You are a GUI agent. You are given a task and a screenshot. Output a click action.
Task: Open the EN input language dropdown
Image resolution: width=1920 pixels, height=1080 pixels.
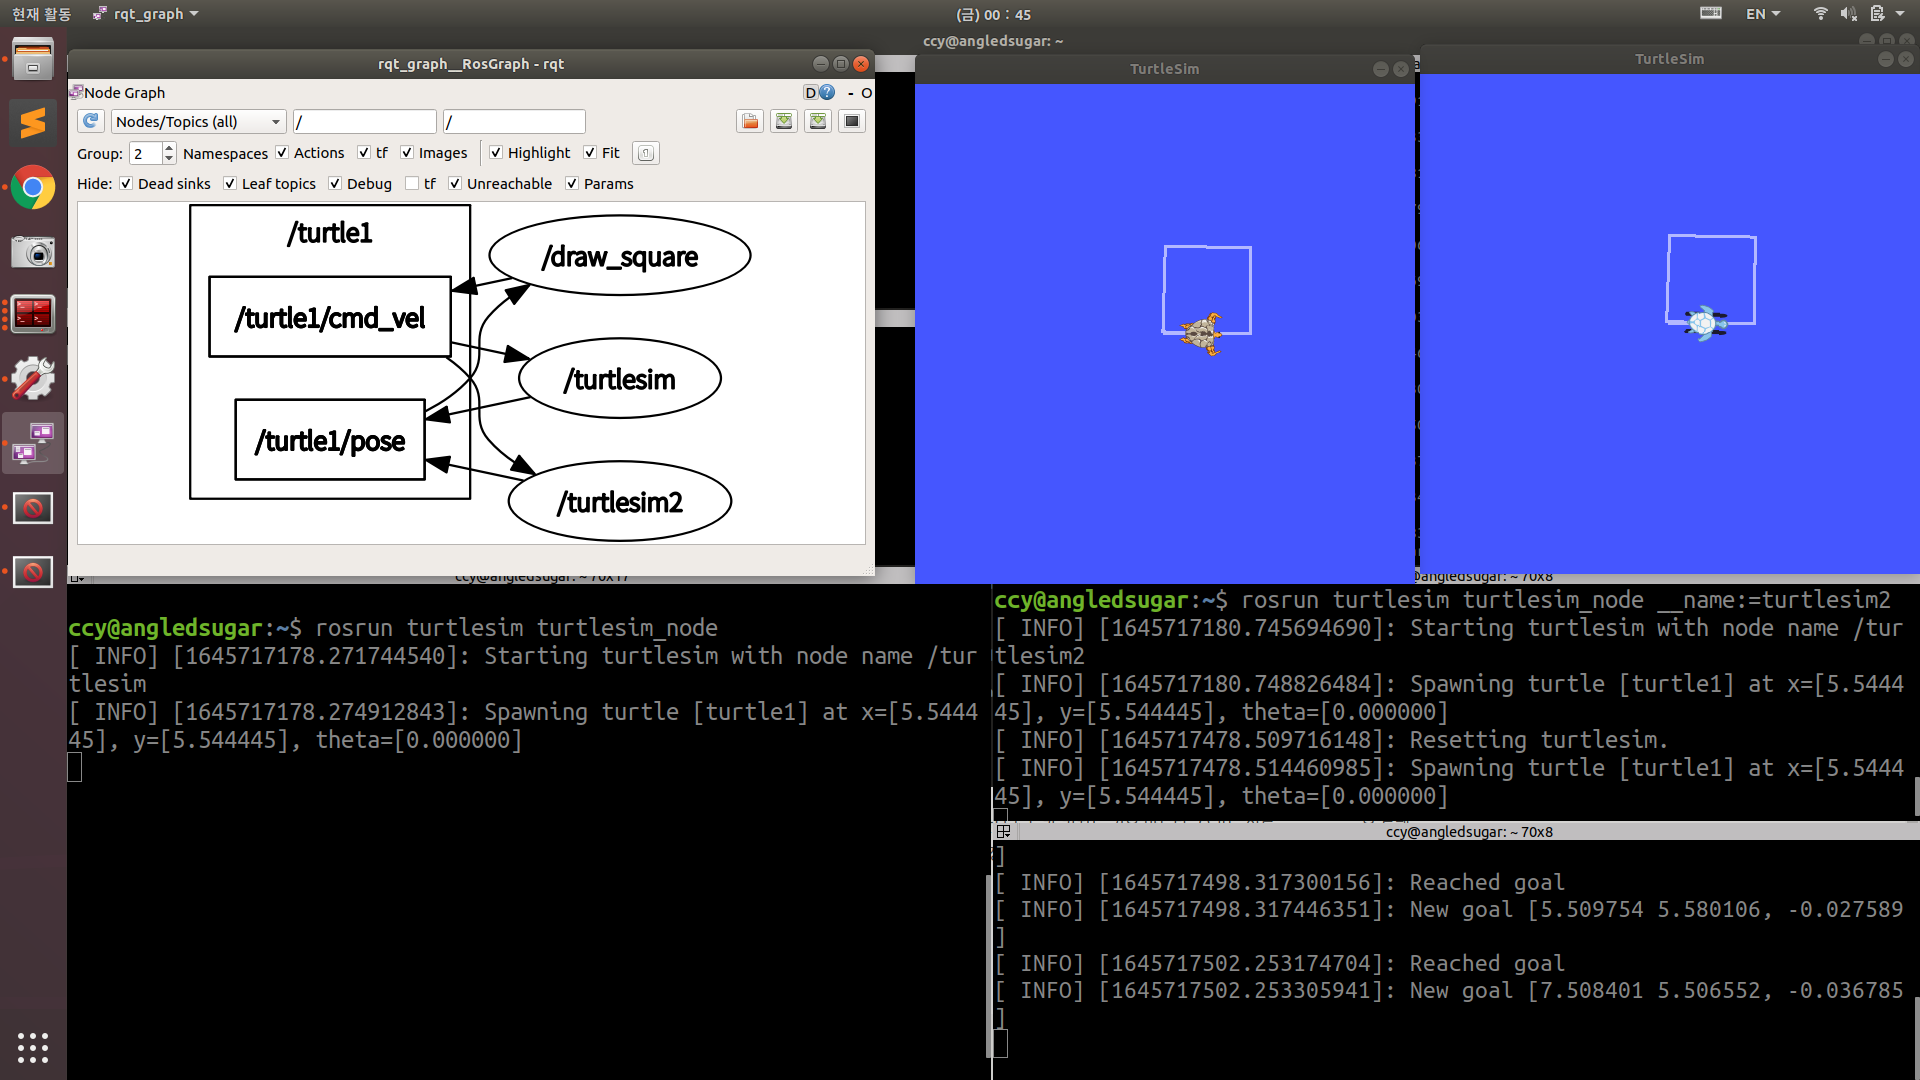pos(1763,14)
